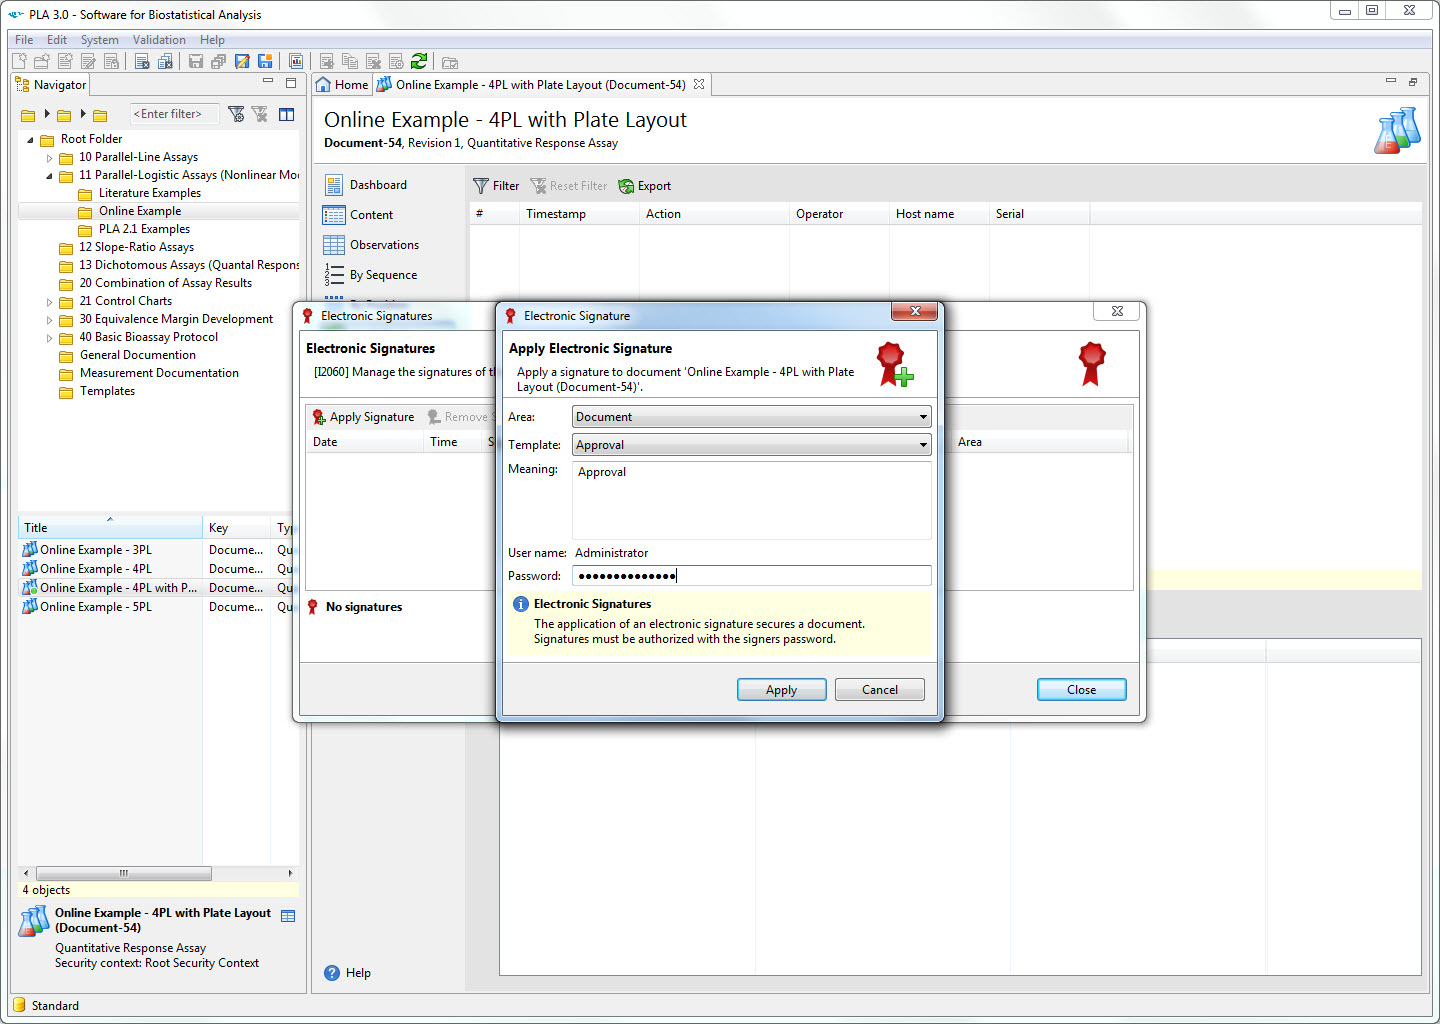
Task: Expand 21 Control Charts folder
Action: click(x=49, y=302)
